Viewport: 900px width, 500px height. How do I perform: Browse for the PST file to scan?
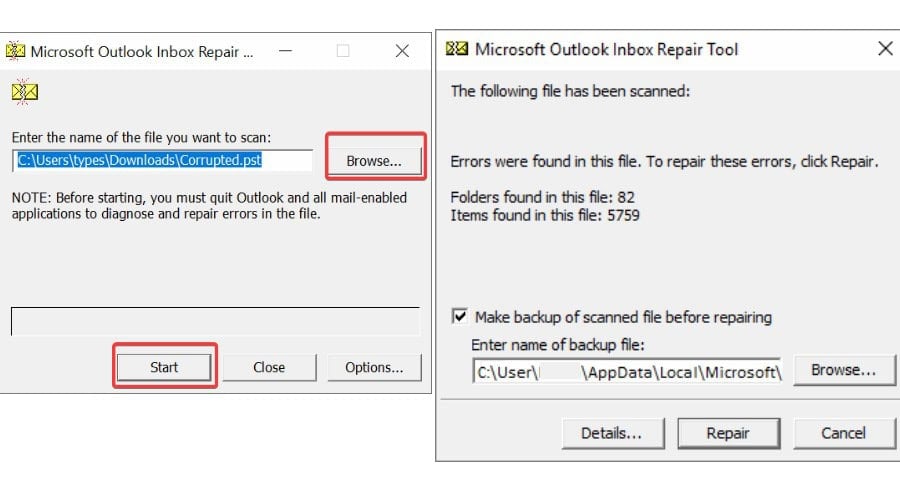point(374,161)
